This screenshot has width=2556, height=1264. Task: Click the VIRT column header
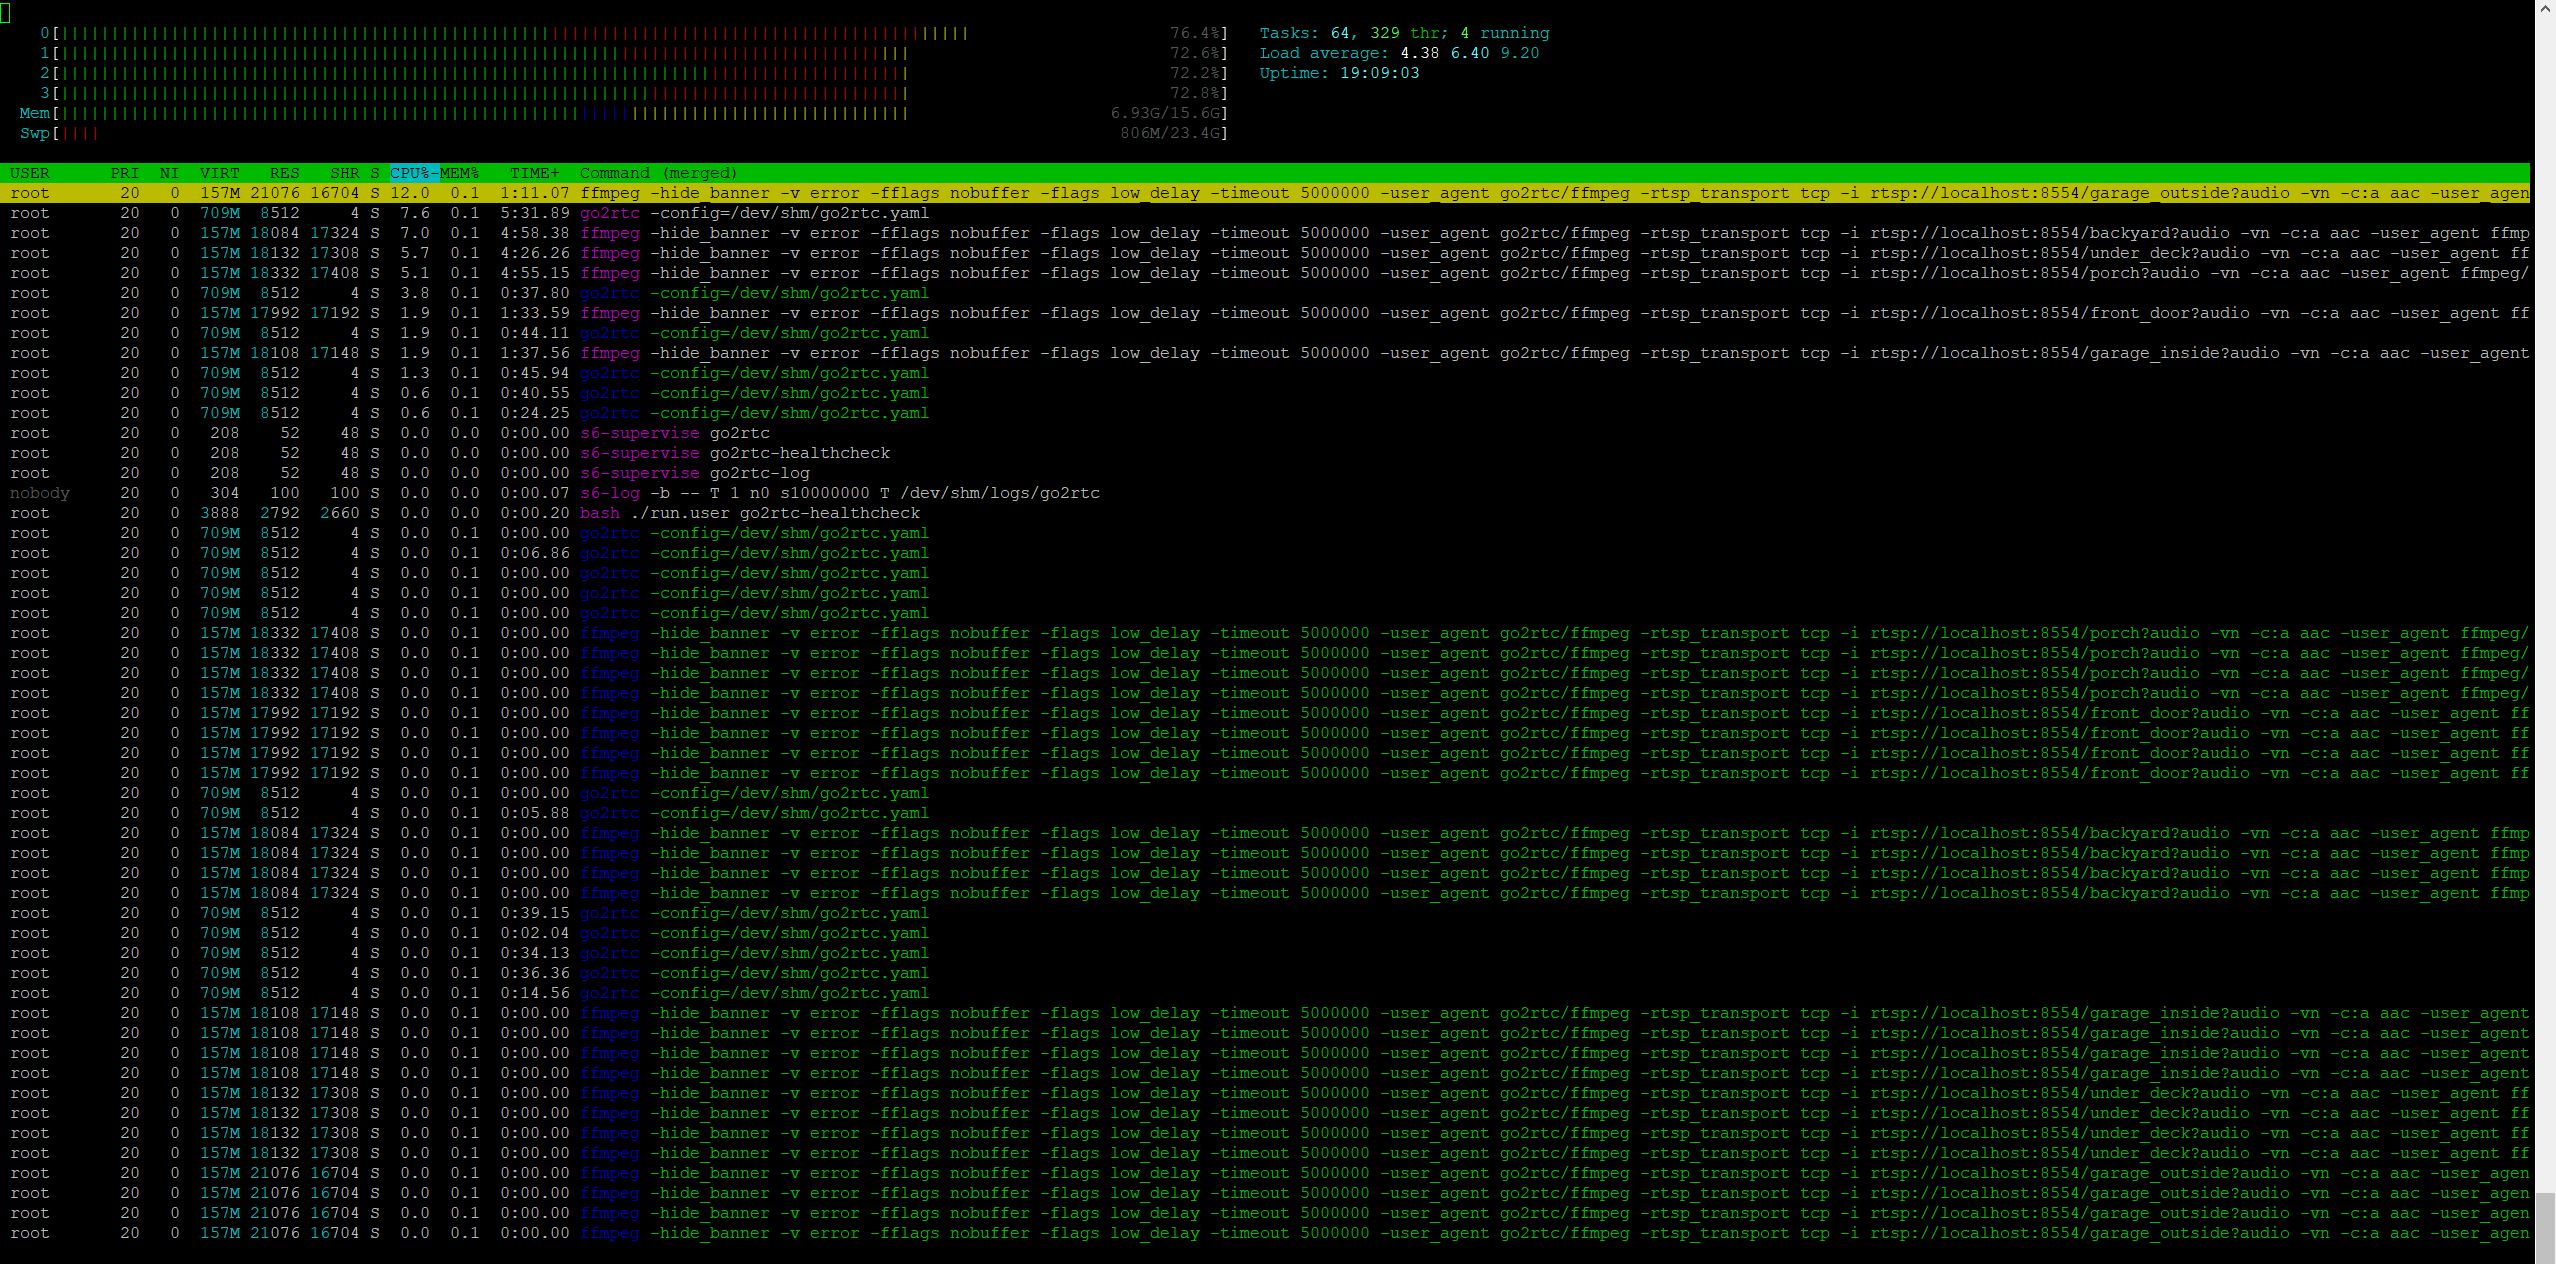click(x=219, y=173)
